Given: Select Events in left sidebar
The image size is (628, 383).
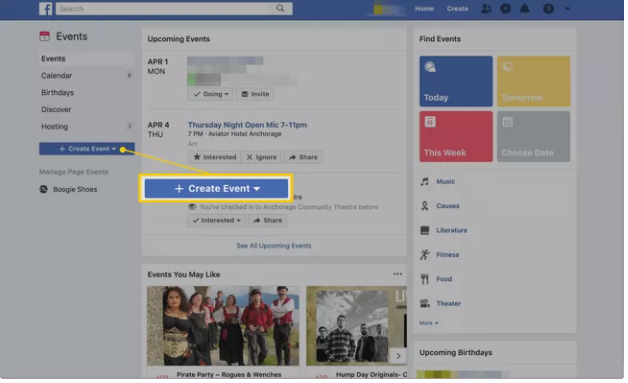Looking at the screenshot, I should tap(86, 58).
